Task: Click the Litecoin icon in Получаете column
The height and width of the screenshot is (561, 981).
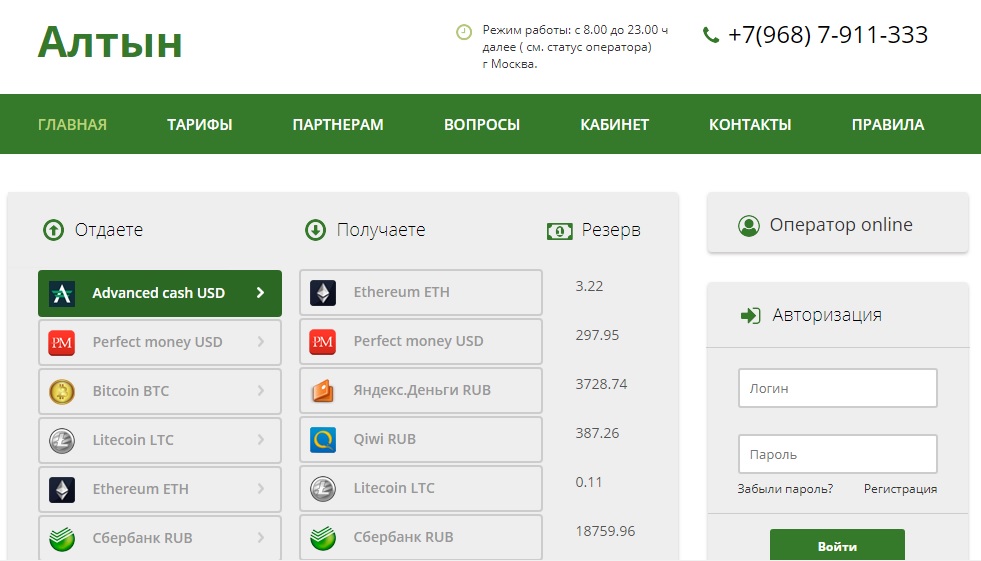Action: (x=323, y=488)
